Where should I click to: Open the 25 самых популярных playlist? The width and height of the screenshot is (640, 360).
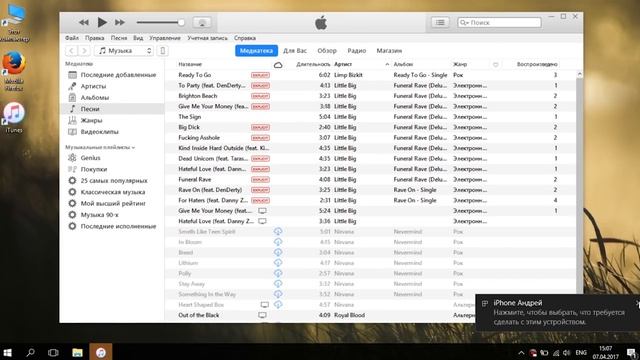coord(112,181)
